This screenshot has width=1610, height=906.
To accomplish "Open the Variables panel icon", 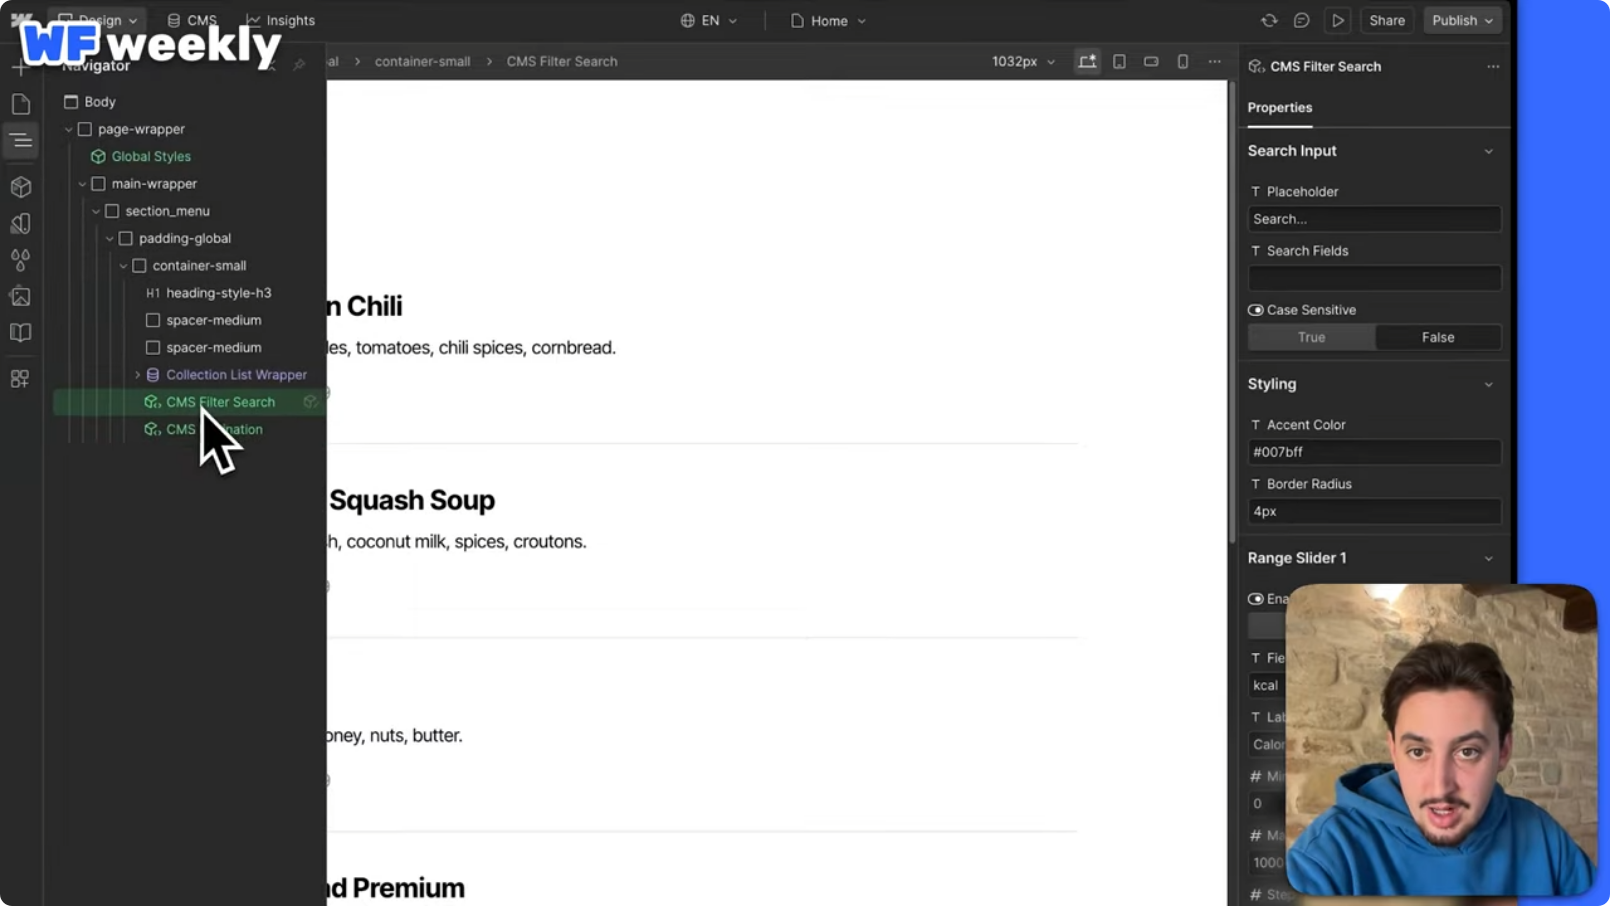I will (21, 223).
